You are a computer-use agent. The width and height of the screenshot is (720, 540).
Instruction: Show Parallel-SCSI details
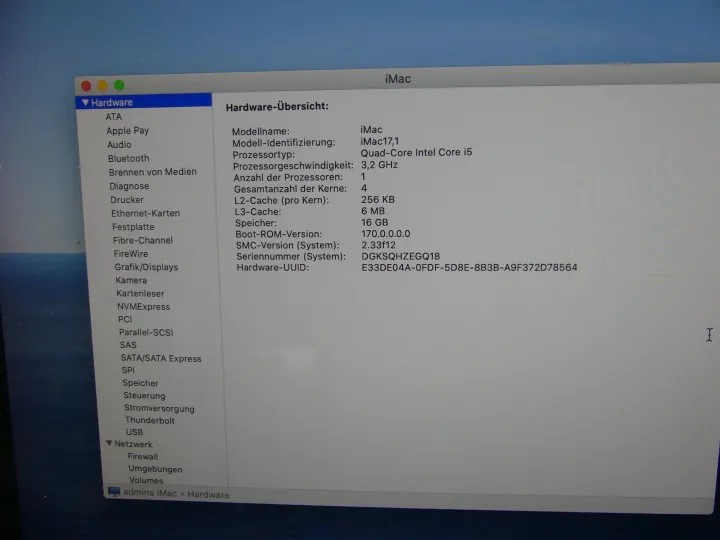(146, 332)
